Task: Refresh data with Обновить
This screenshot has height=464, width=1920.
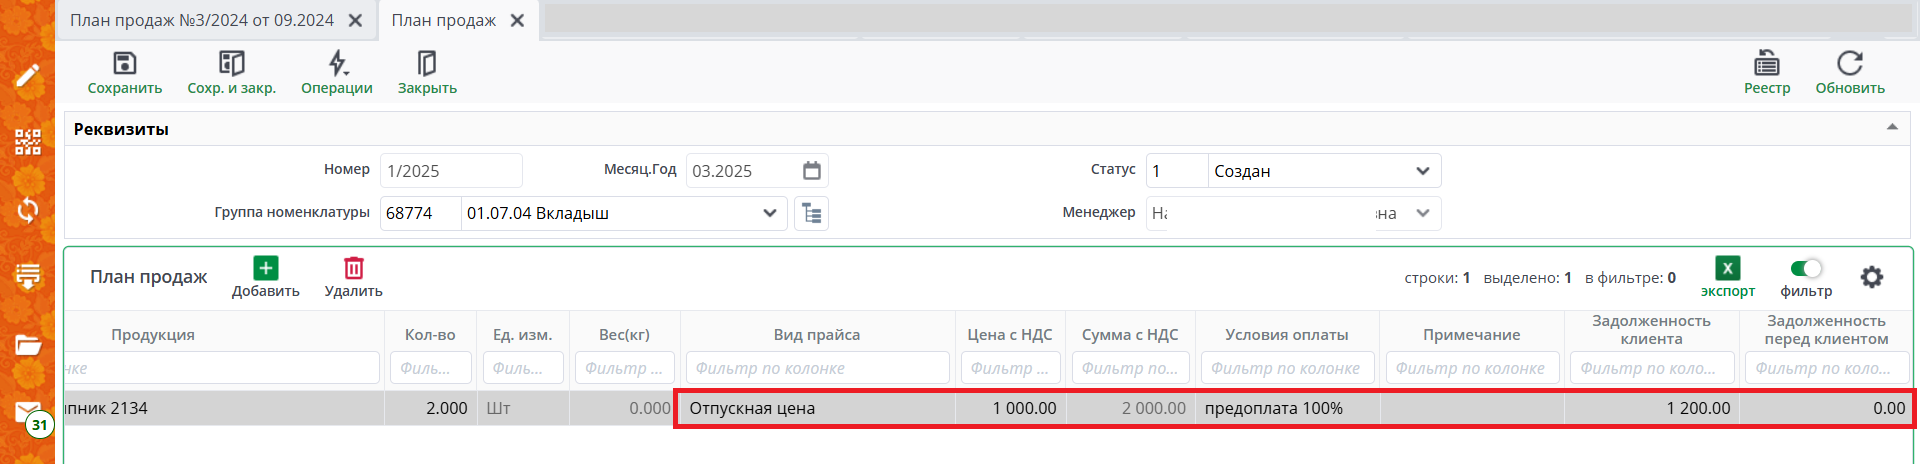Action: pyautogui.click(x=1850, y=73)
